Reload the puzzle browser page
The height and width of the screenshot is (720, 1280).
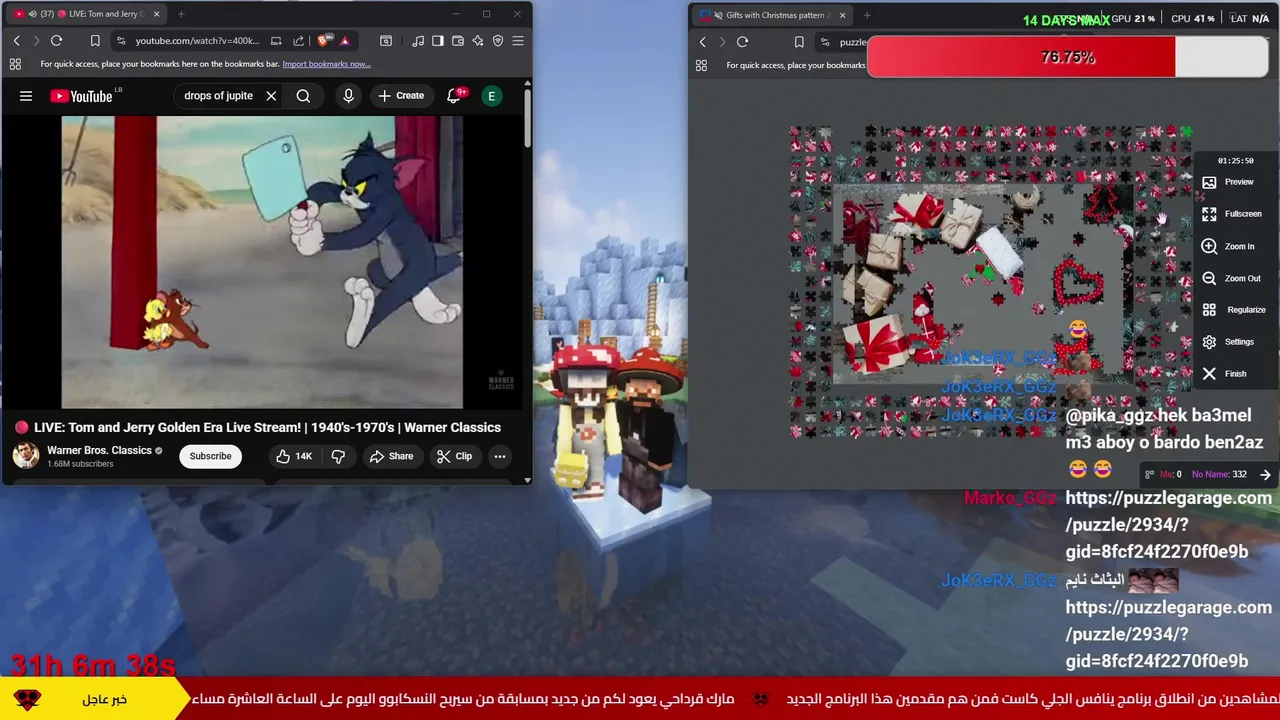click(x=742, y=42)
